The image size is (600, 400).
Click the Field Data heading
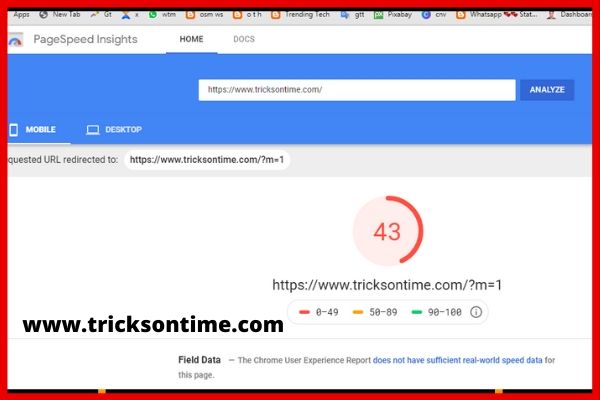199,360
